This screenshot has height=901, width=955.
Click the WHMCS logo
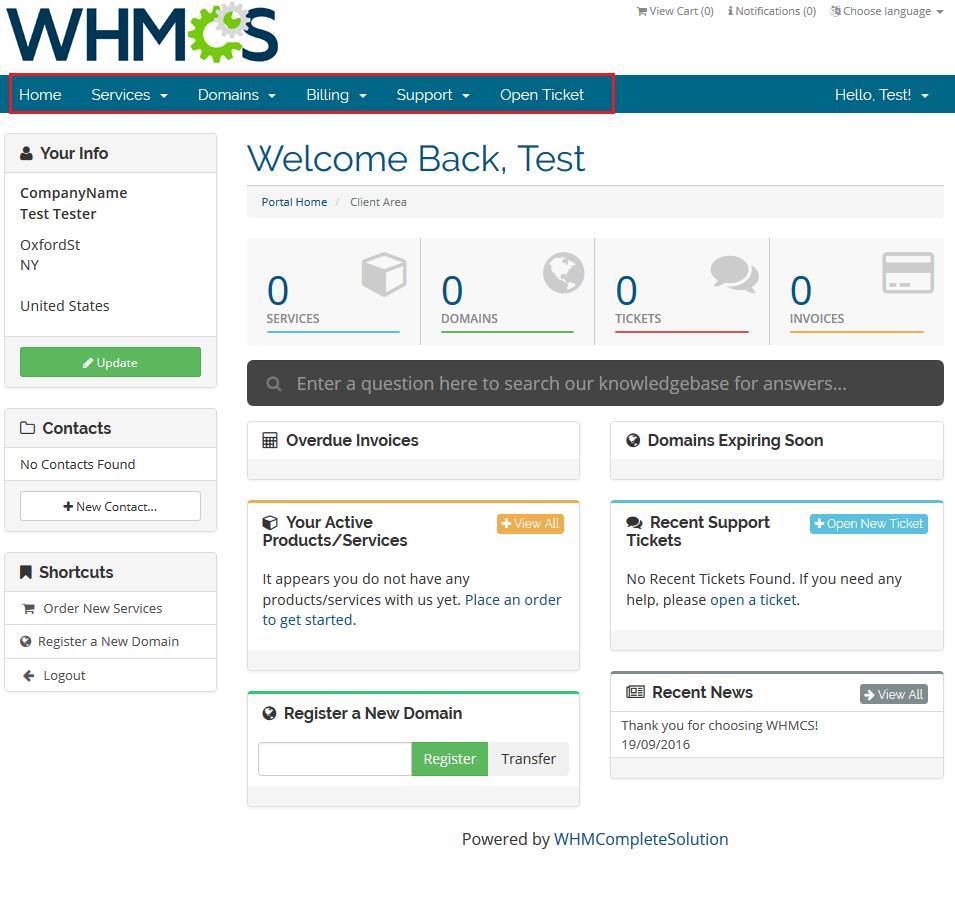pos(142,32)
